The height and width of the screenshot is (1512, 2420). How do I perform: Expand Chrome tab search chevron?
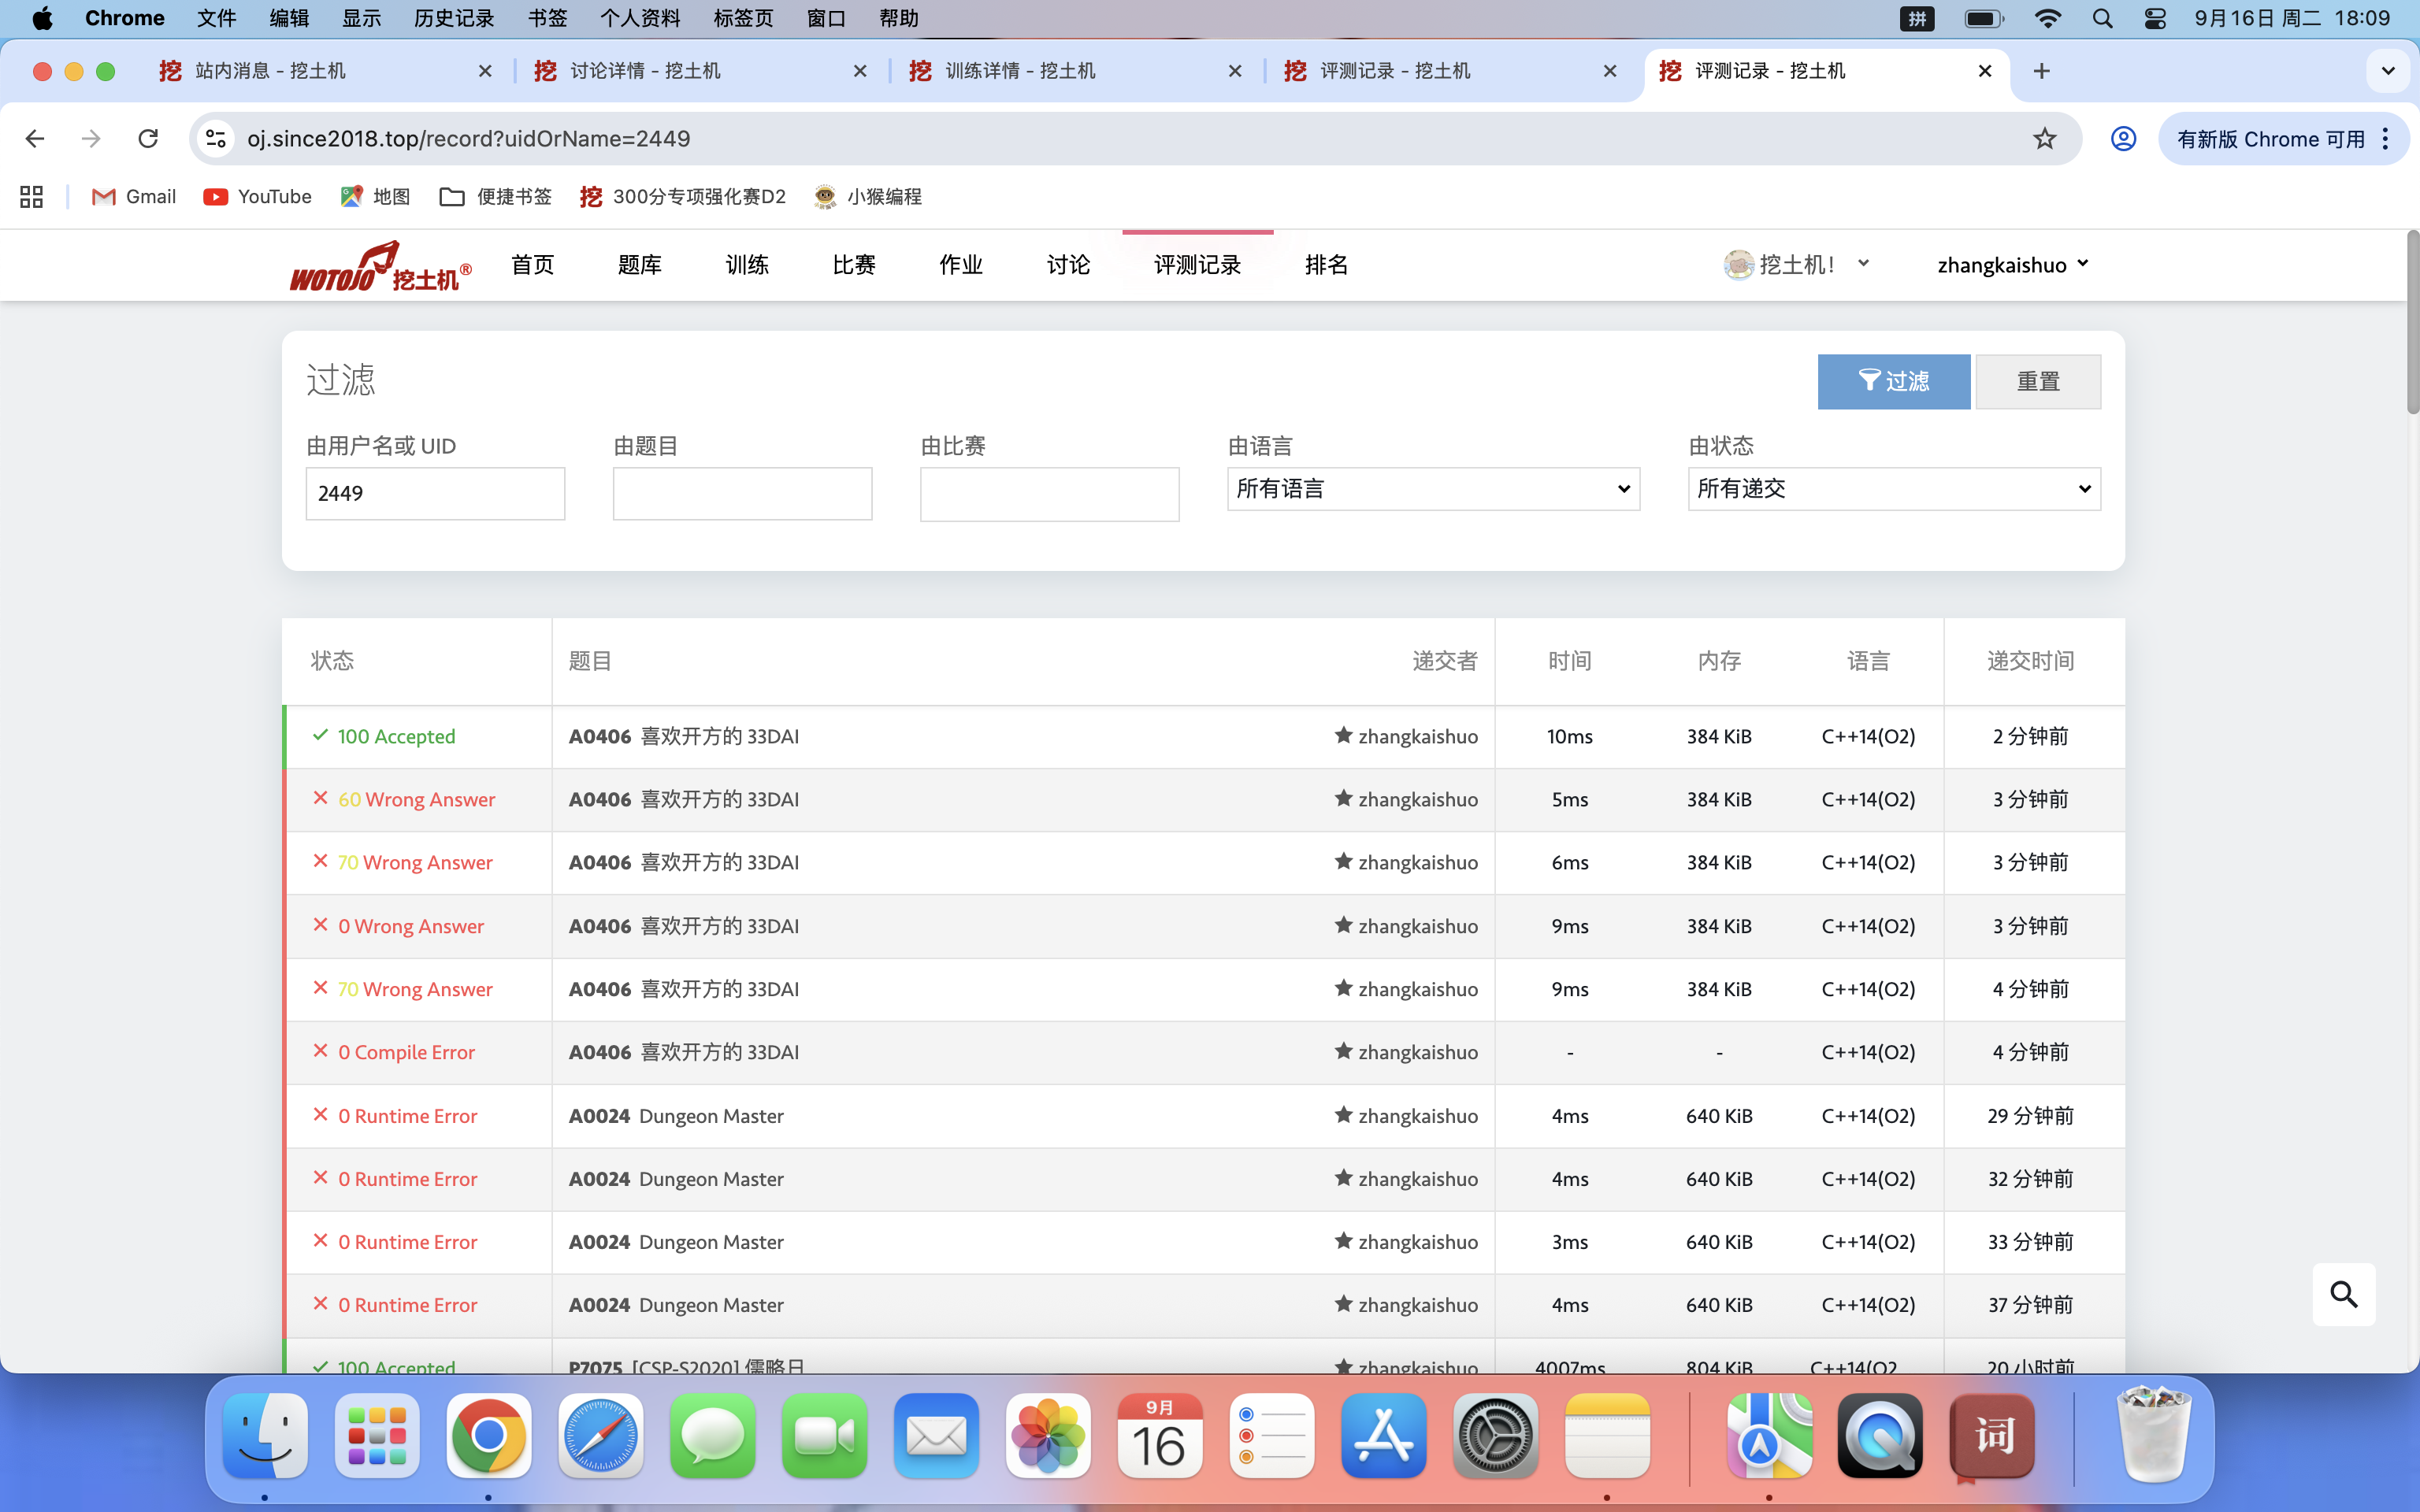pos(2387,71)
